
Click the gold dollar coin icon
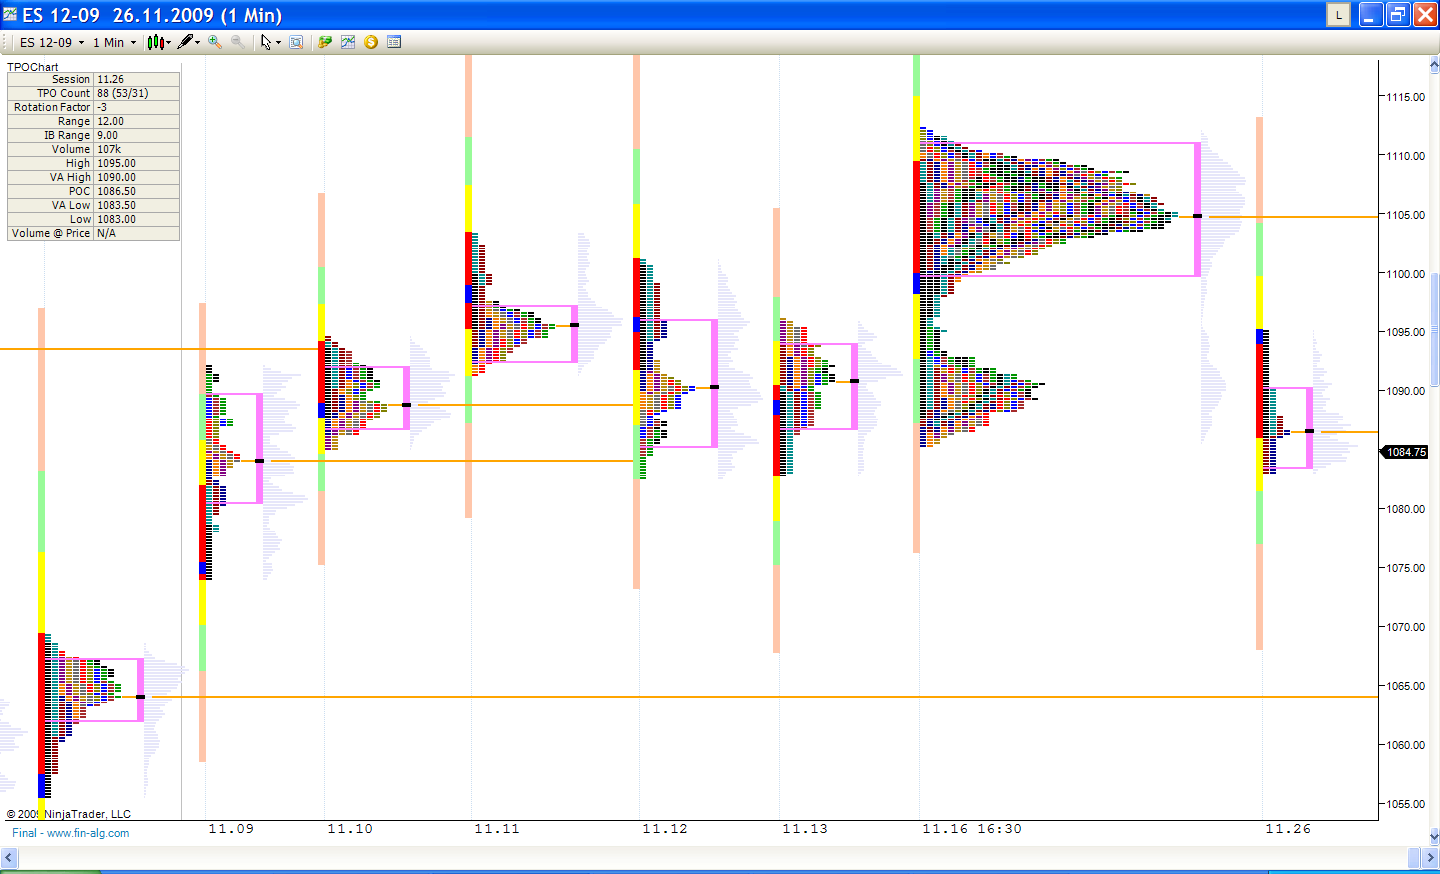coord(371,42)
